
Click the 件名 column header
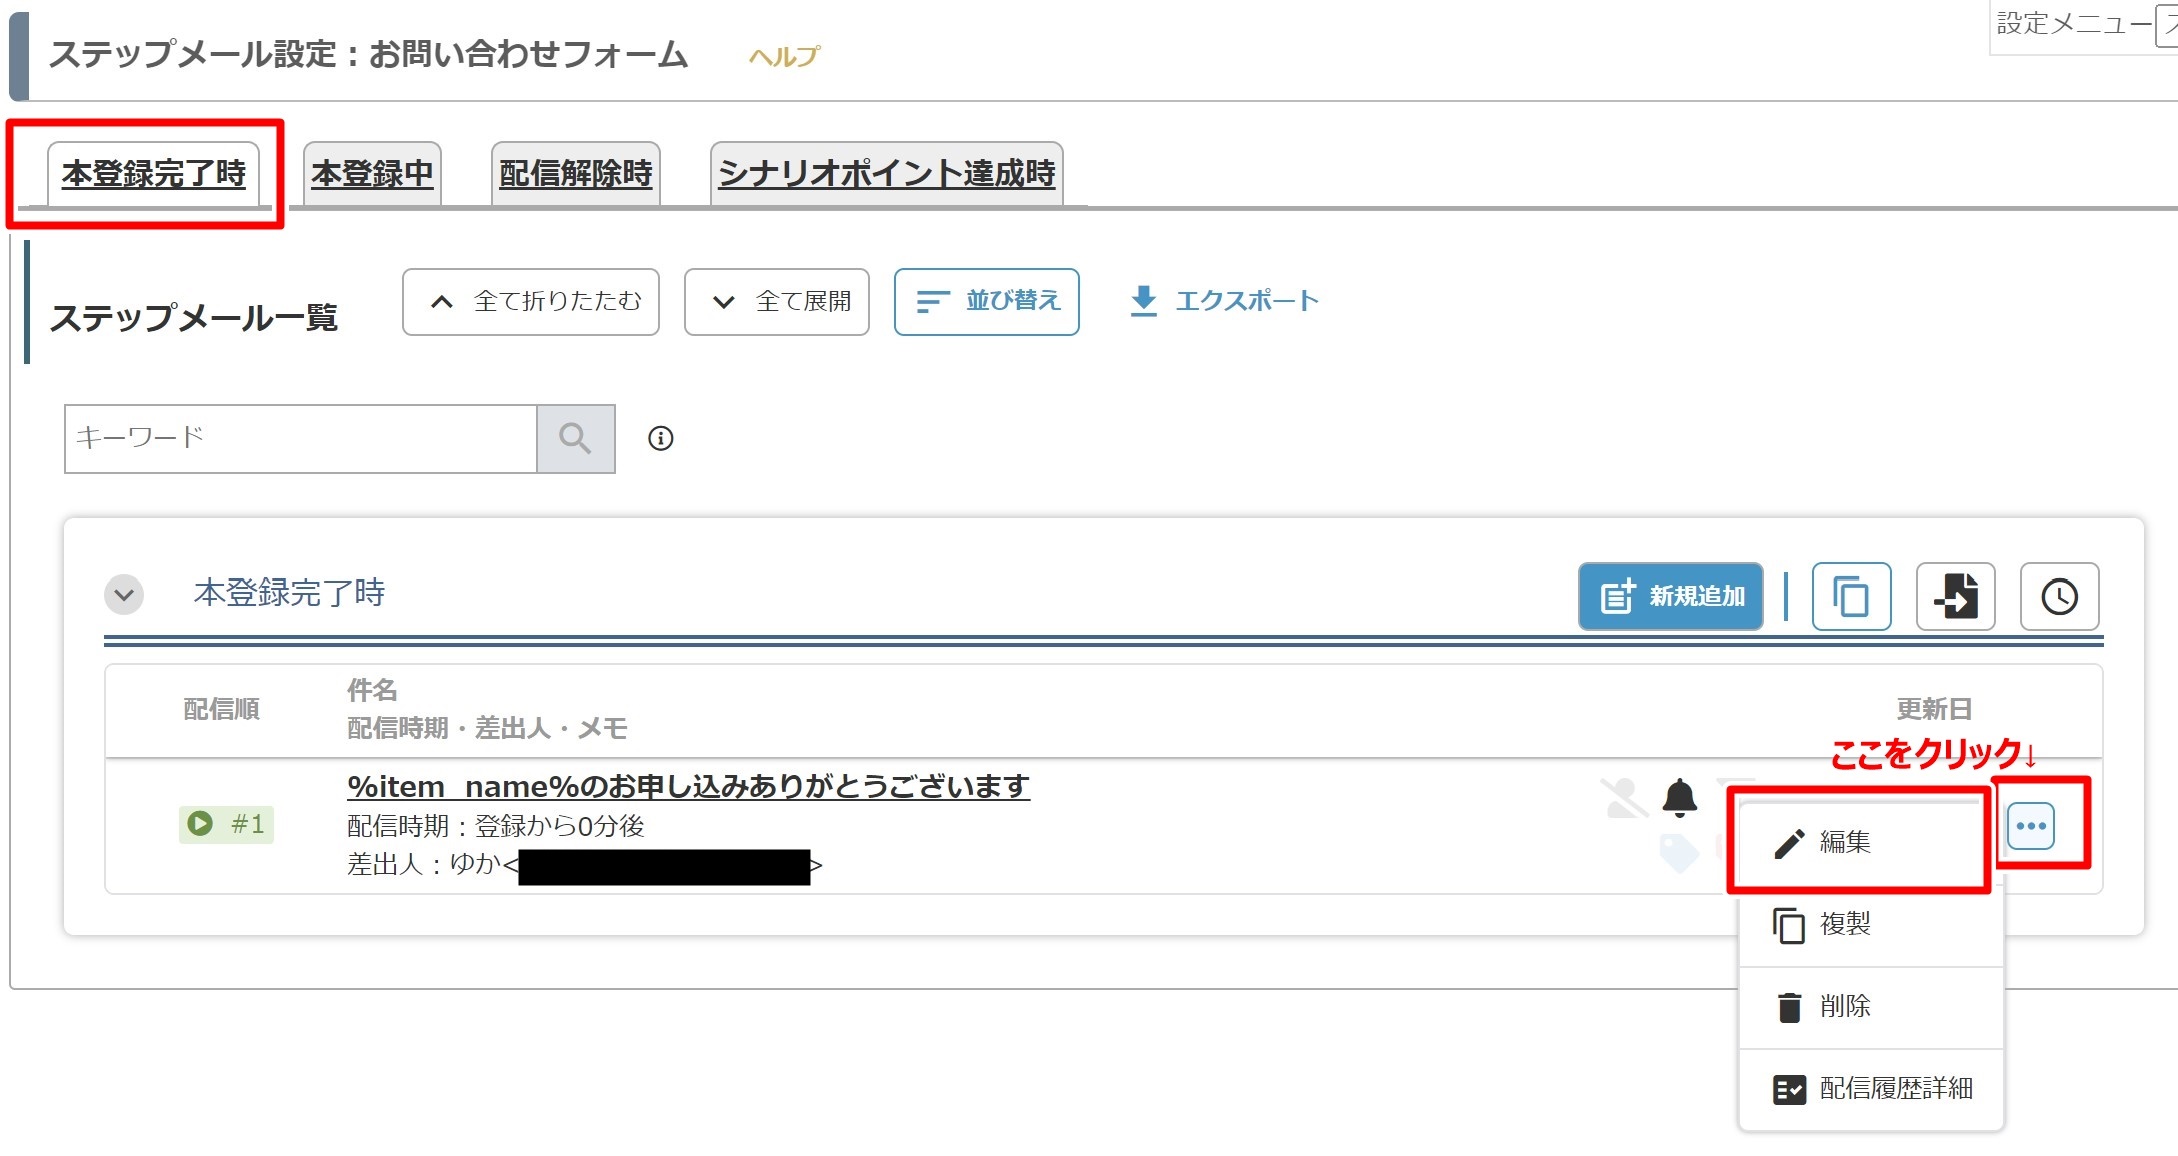(x=372, y=690)
